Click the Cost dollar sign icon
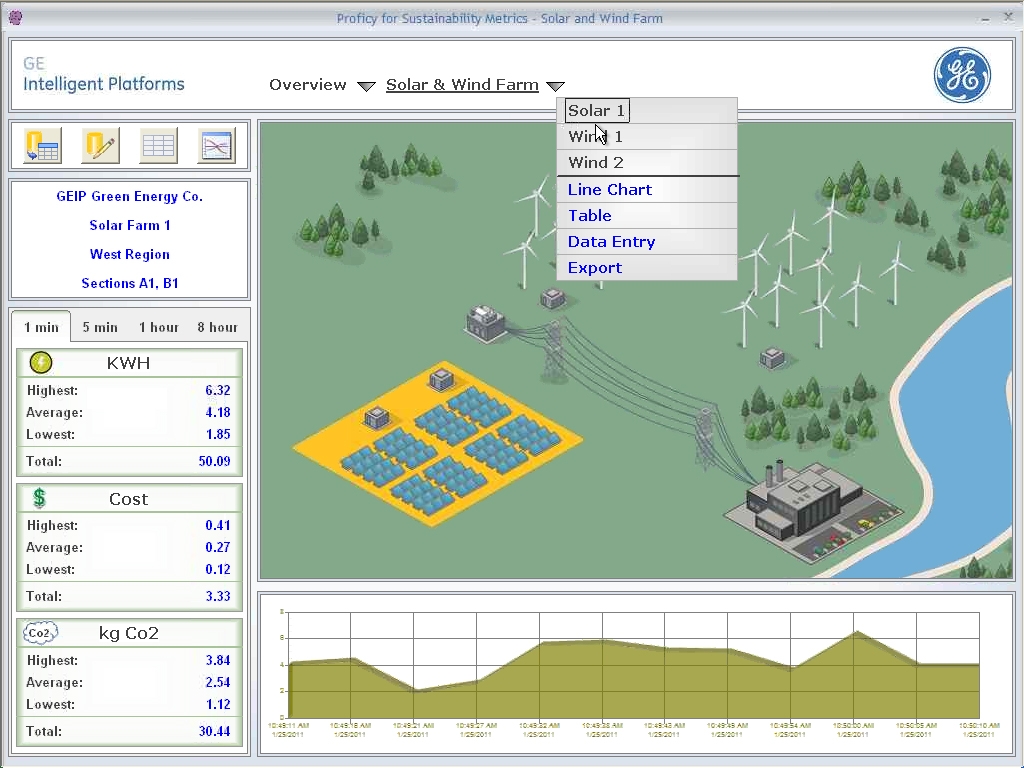Screen dimensions: 1024x768 pos(39,498)
